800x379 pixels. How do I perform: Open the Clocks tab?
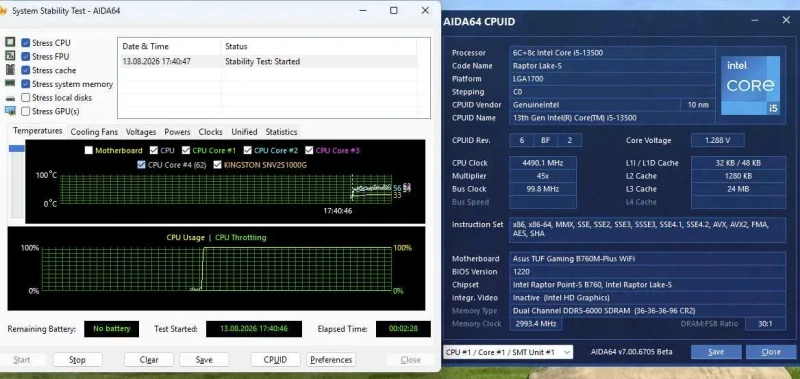(210, 132)
